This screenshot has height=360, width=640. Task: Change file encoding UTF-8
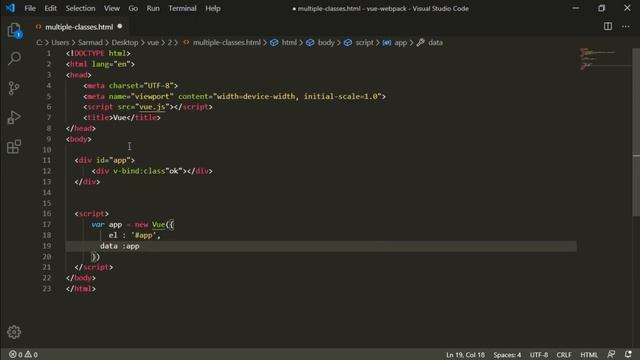click(539, 355)
